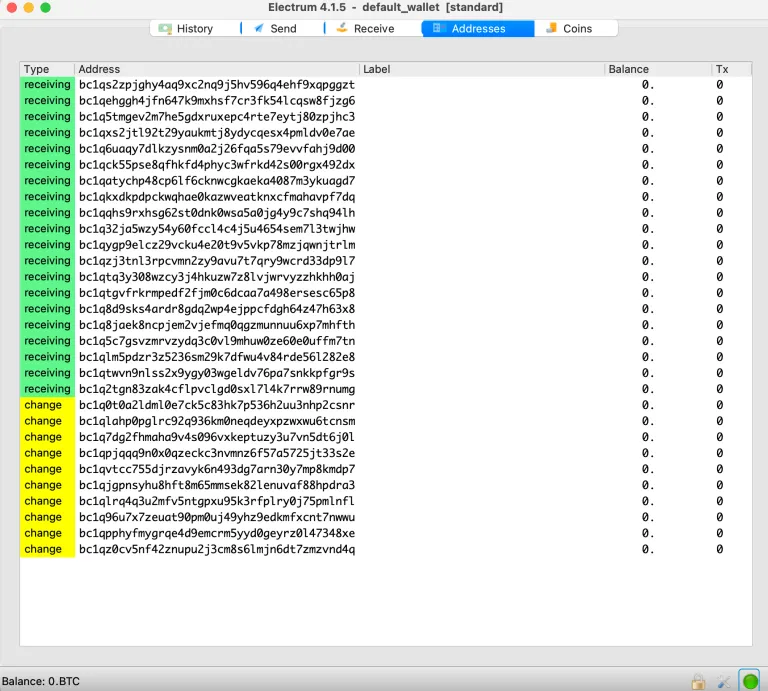The height and width of the screenshot is (691, 768).
Task: Open preferences via the tools icon
Action: [x=723, y=681]
